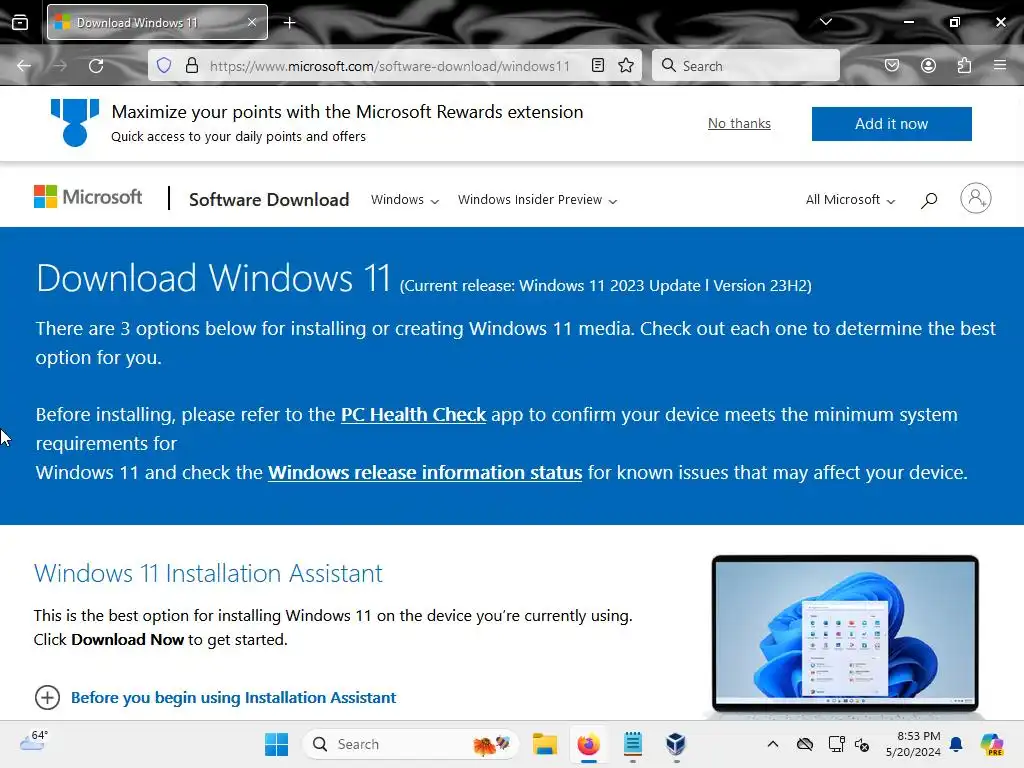Go back using the back arrow
Viewport: 1024px width, 768px height.
tap(24, 66)
